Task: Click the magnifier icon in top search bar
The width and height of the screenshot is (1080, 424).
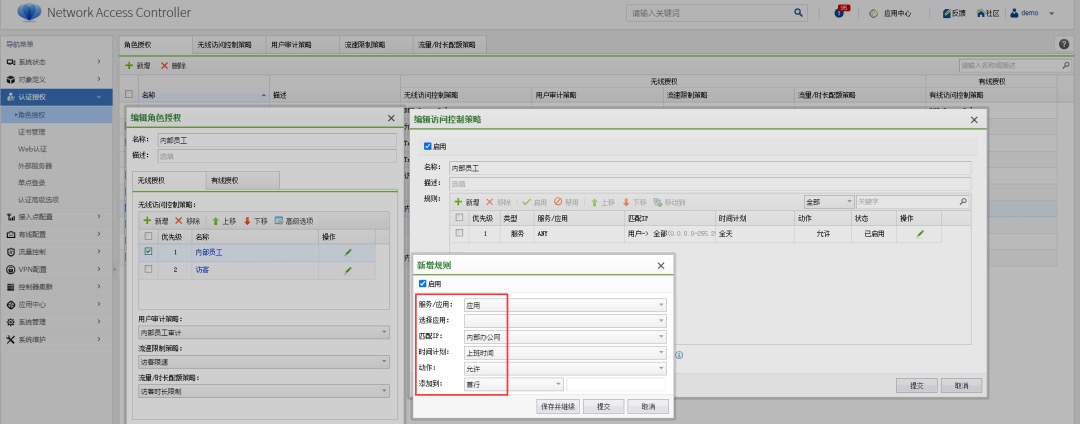Action: point(798,13)
